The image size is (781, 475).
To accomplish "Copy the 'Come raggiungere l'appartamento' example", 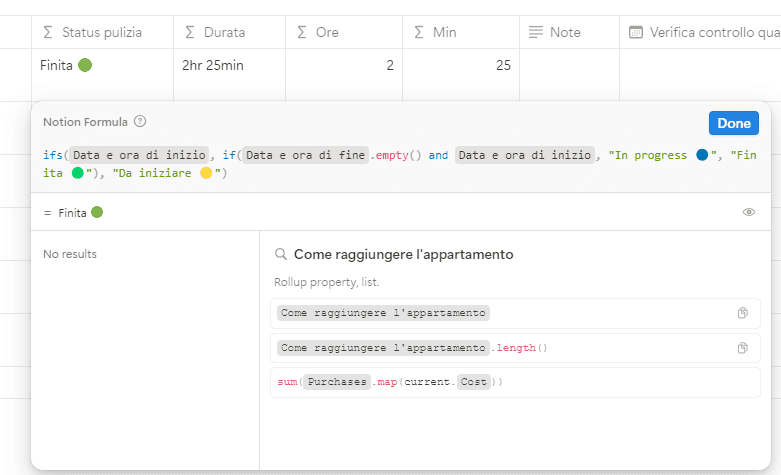I will [x=743, y=313].
